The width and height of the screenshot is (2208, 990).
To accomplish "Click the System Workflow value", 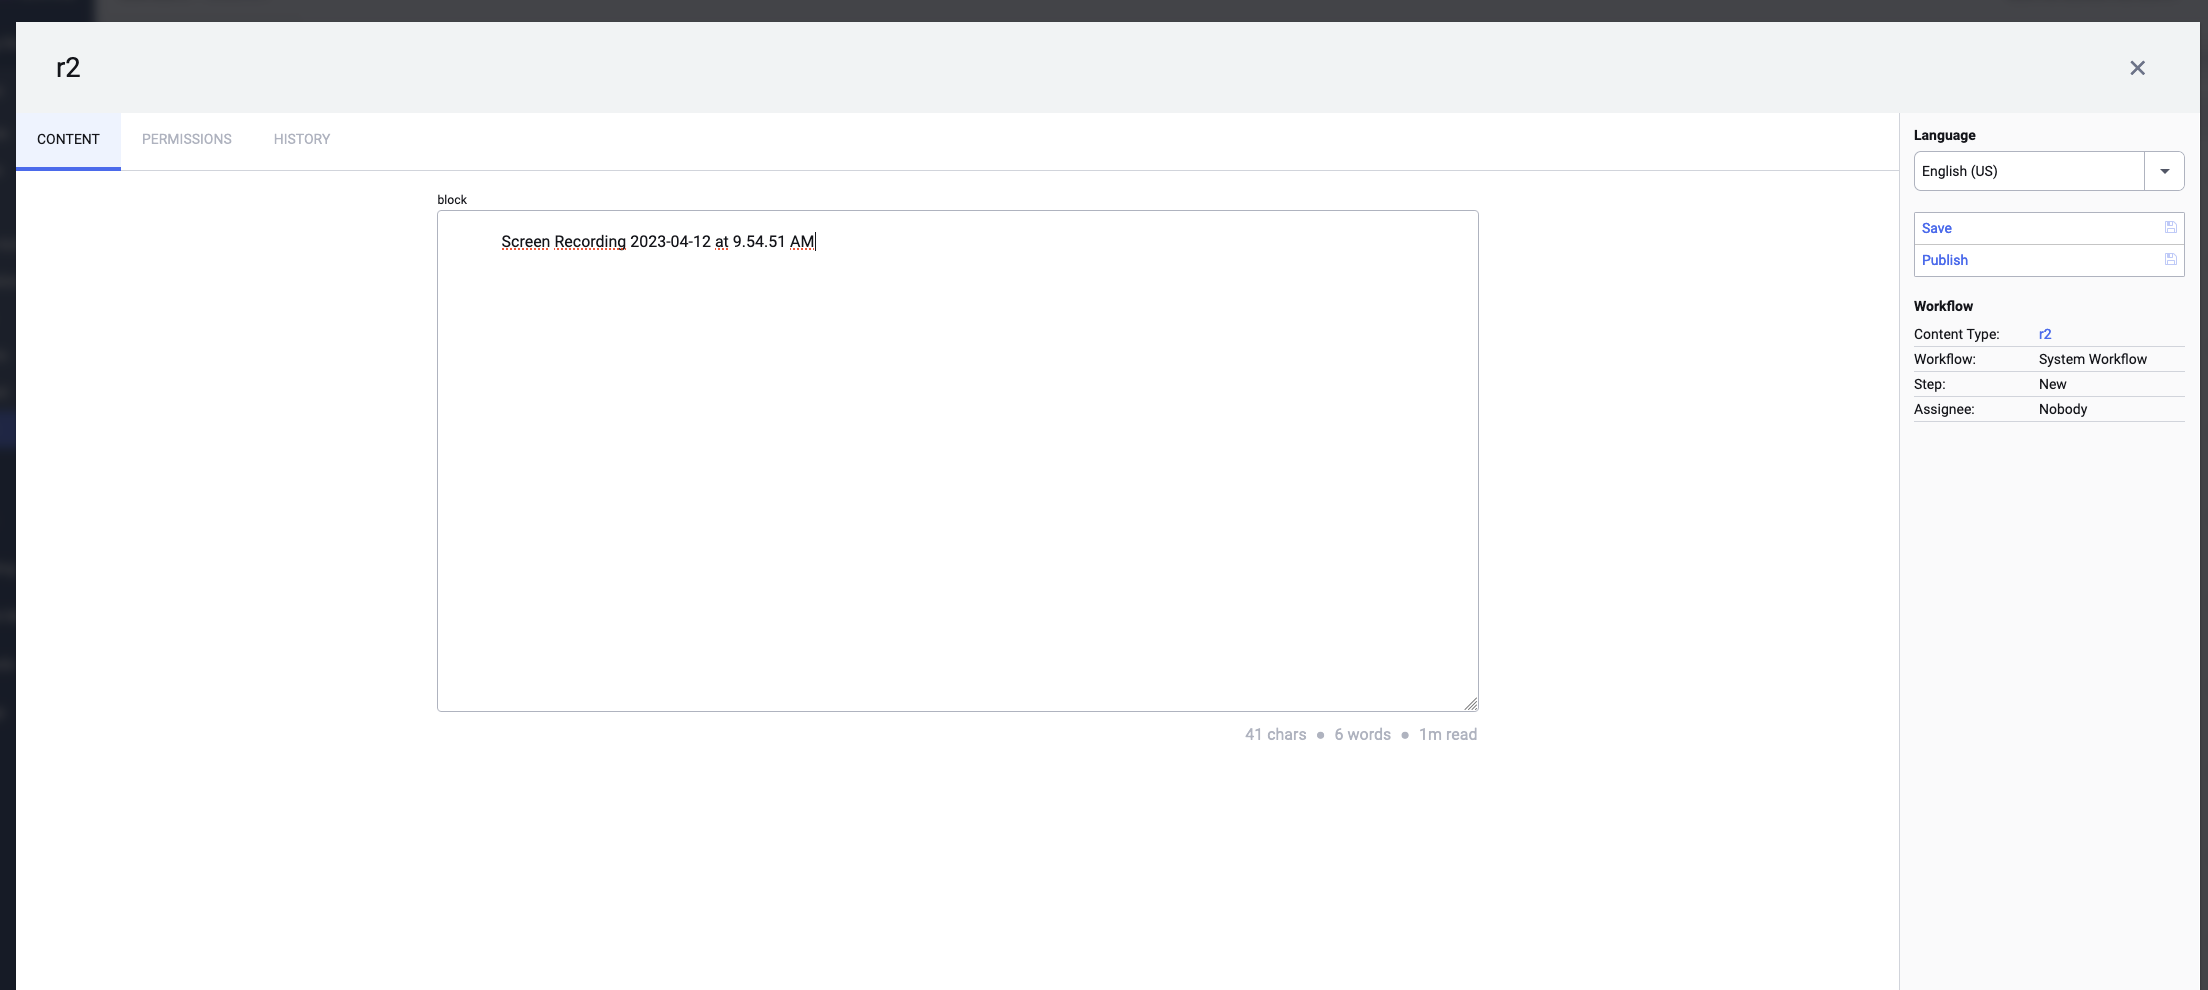I will pyautogui.click(x=2092, y=359).
